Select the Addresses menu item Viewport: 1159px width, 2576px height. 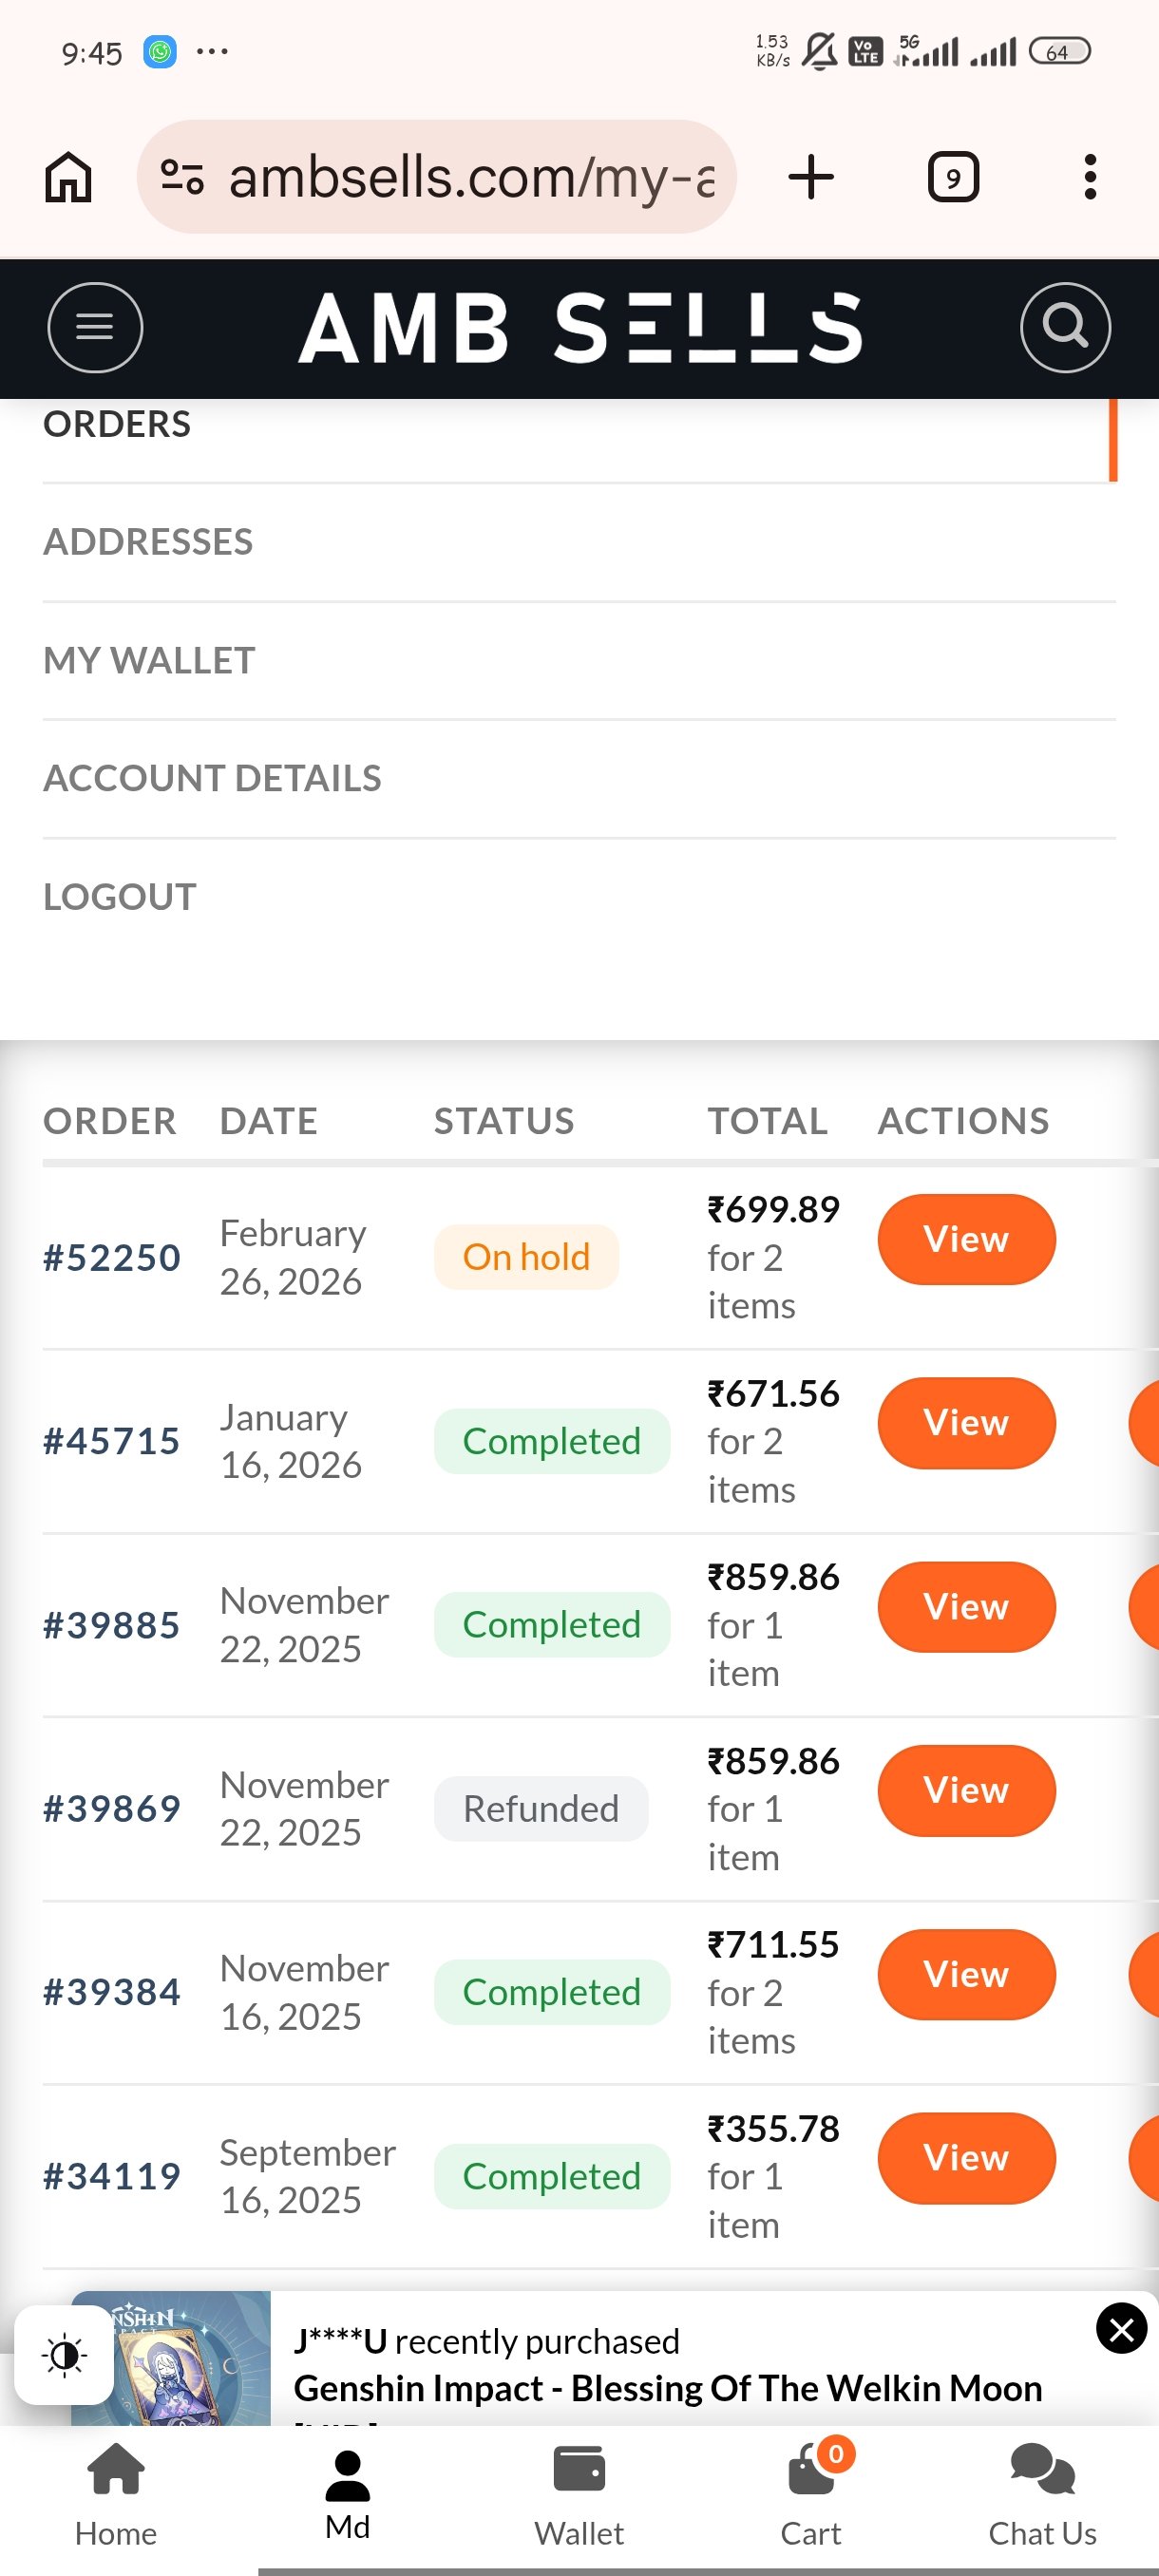click(148, 542)
